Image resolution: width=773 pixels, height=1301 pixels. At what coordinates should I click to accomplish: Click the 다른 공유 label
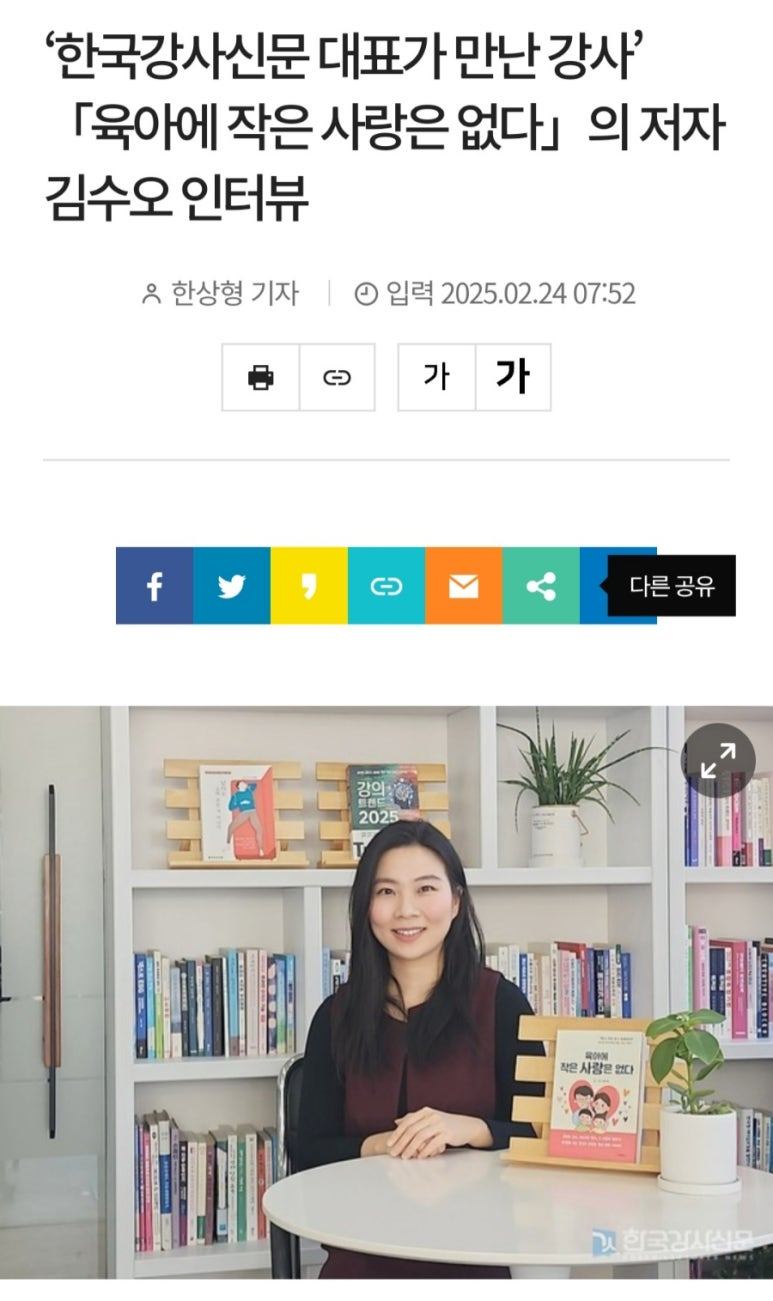672,586
